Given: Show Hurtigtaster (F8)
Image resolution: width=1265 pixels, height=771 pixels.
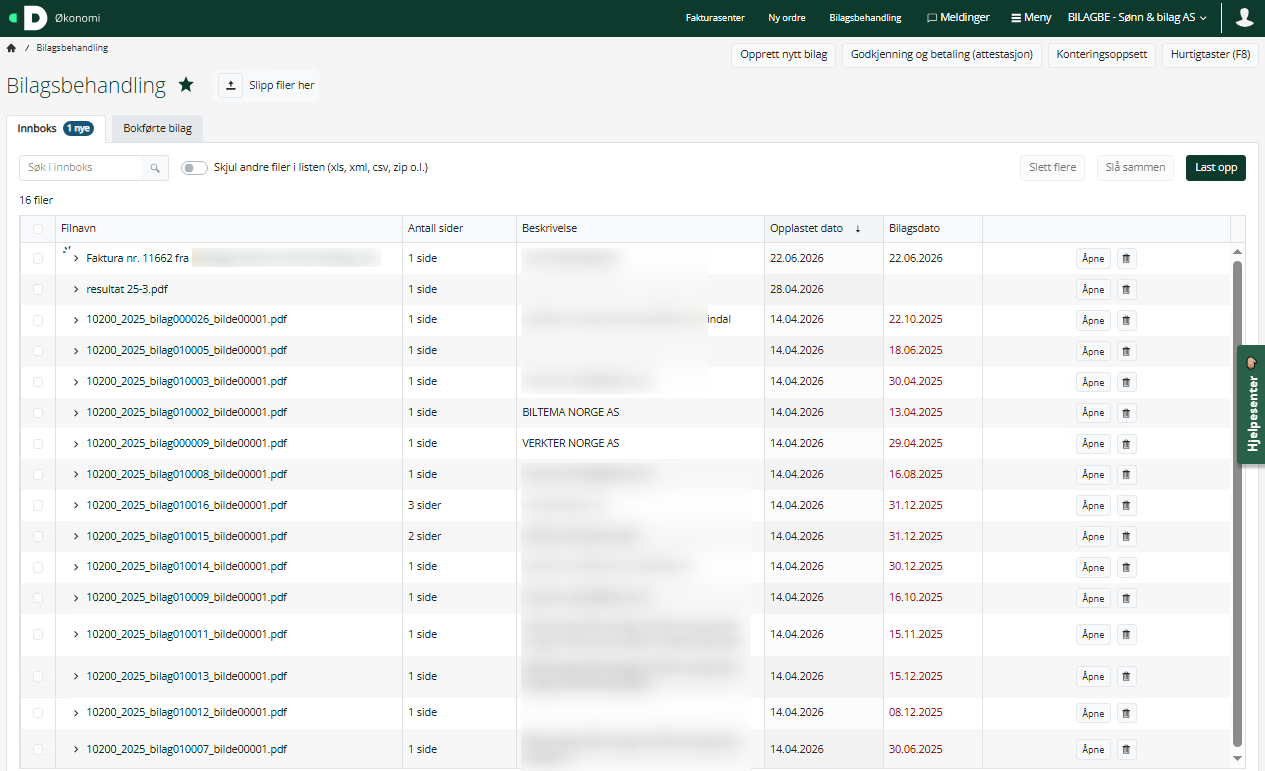Looking at the screenshot, I should pyautogui.click(x=1210, y=55).
